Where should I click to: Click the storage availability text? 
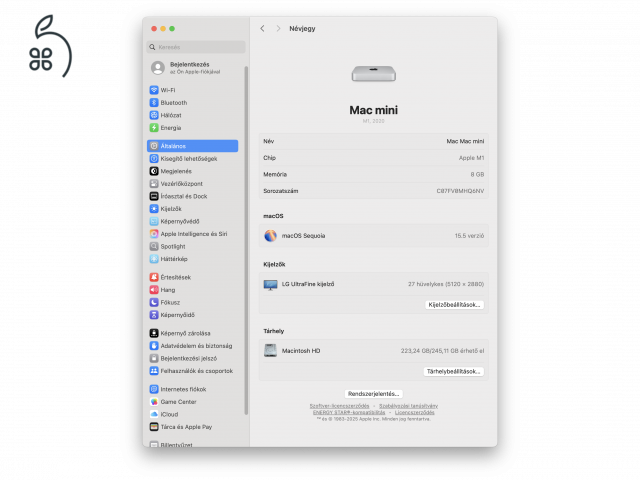(x=442, y=351)
